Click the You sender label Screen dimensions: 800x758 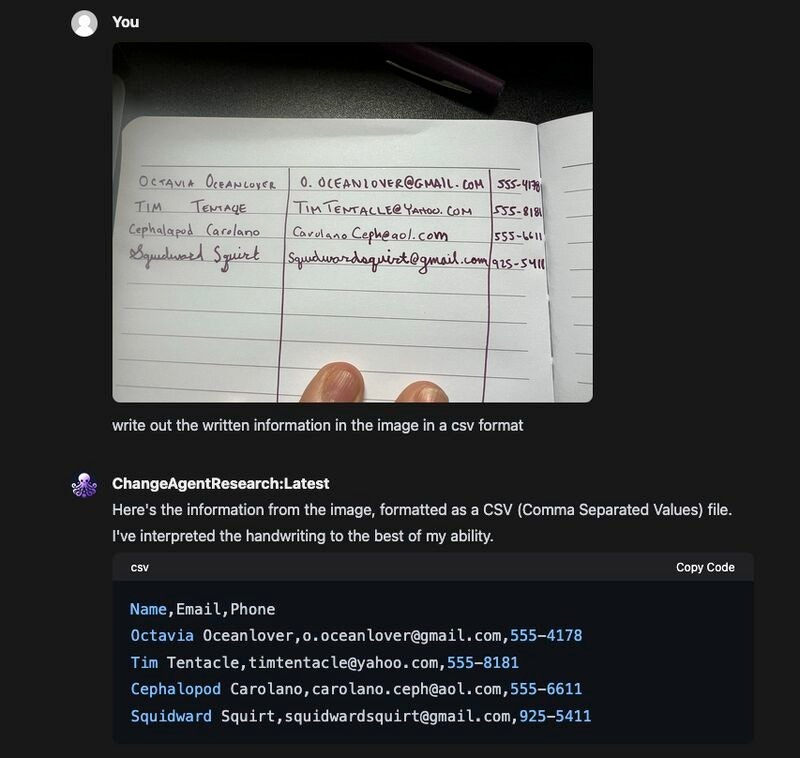click(126, 22)
